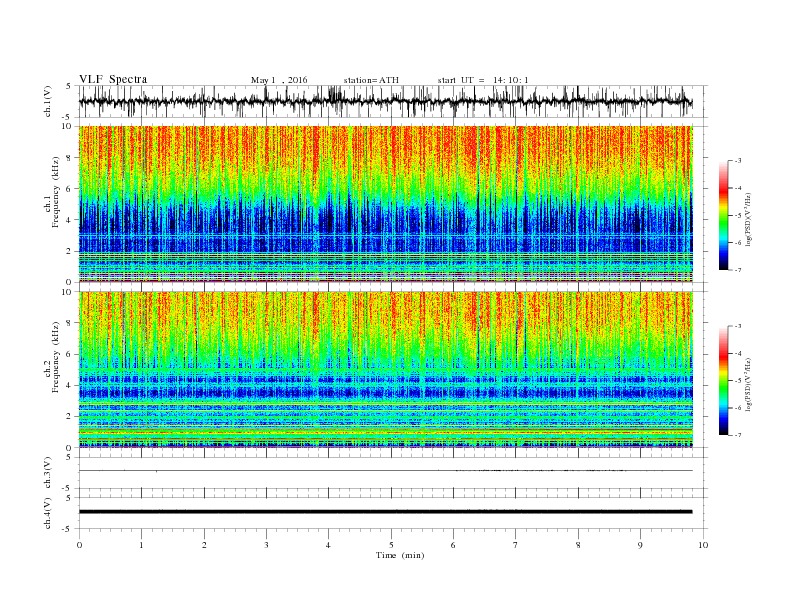Viewport: 792px width, 612px height.
Task: Click the "ch.3(V)" vertical axis label
Action: [48, 473]
